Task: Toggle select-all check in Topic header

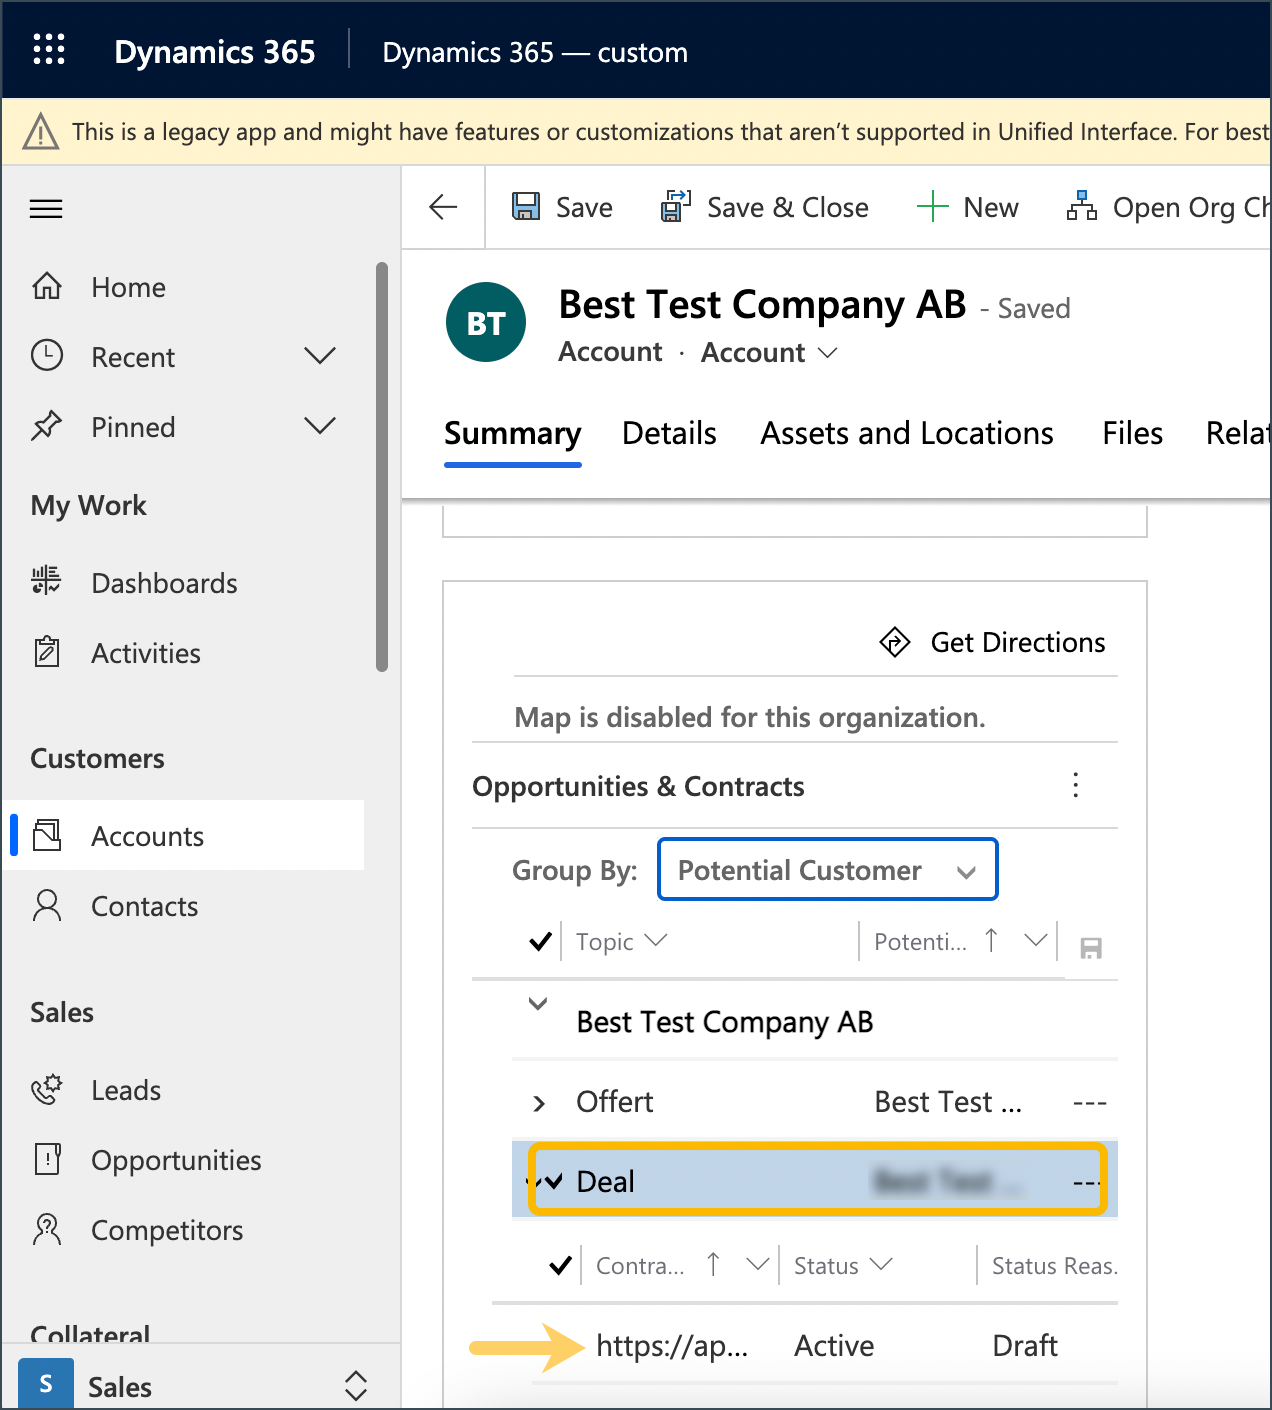Action: pos(540,941)
